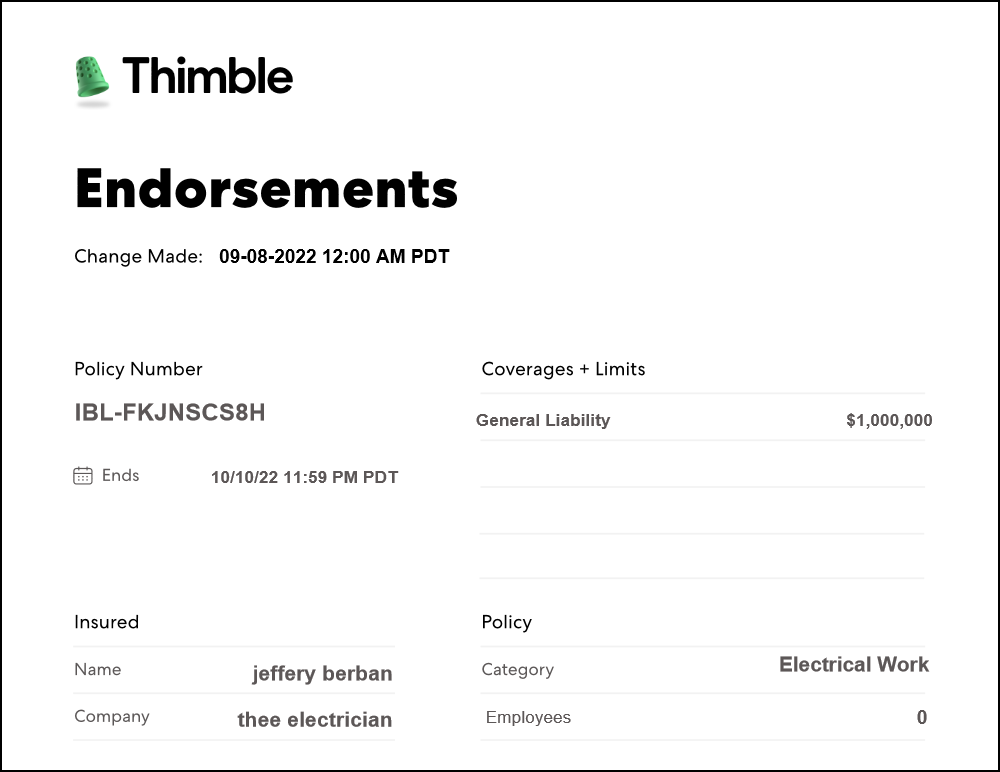The width and height of the screenshot is (1000, 772).
Task: Select the Electrical Work category value
Action: (x=854, y=665)
